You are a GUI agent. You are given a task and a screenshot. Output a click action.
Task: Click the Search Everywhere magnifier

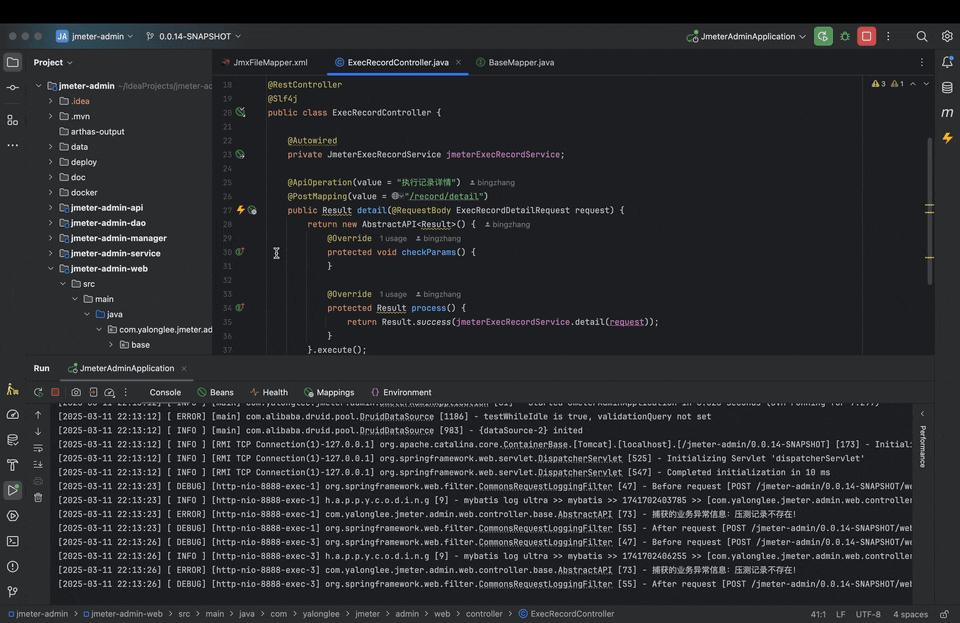(x=921, y=36)
